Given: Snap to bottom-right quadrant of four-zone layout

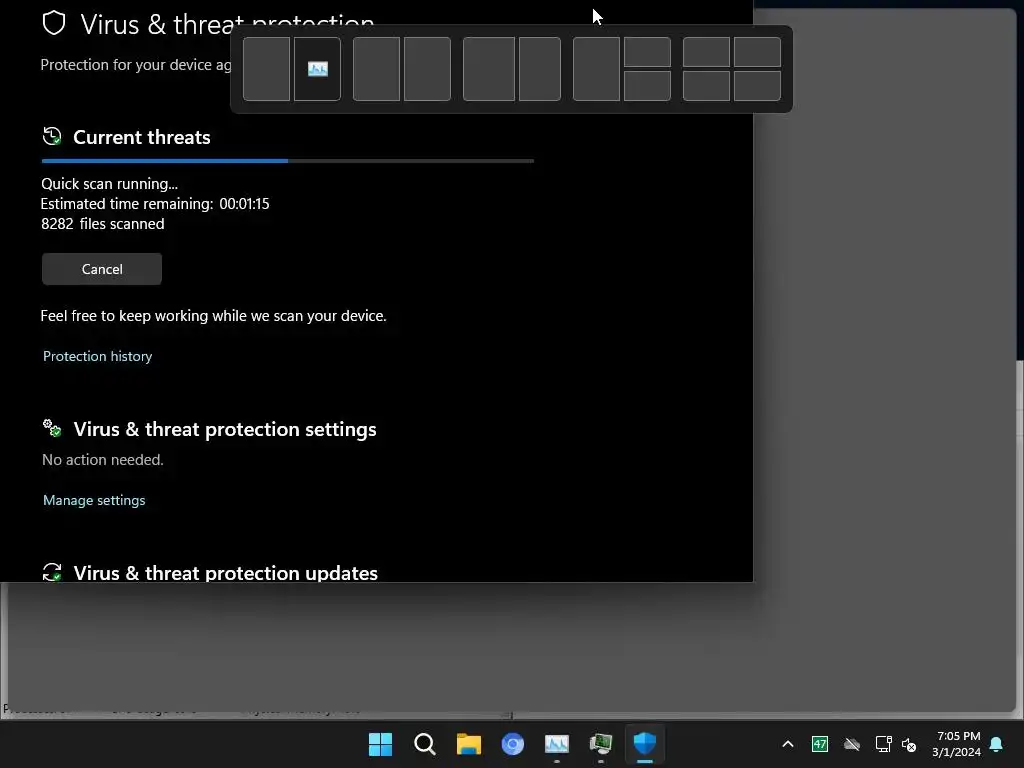Looking at the screenshot, I should (757, 86).
